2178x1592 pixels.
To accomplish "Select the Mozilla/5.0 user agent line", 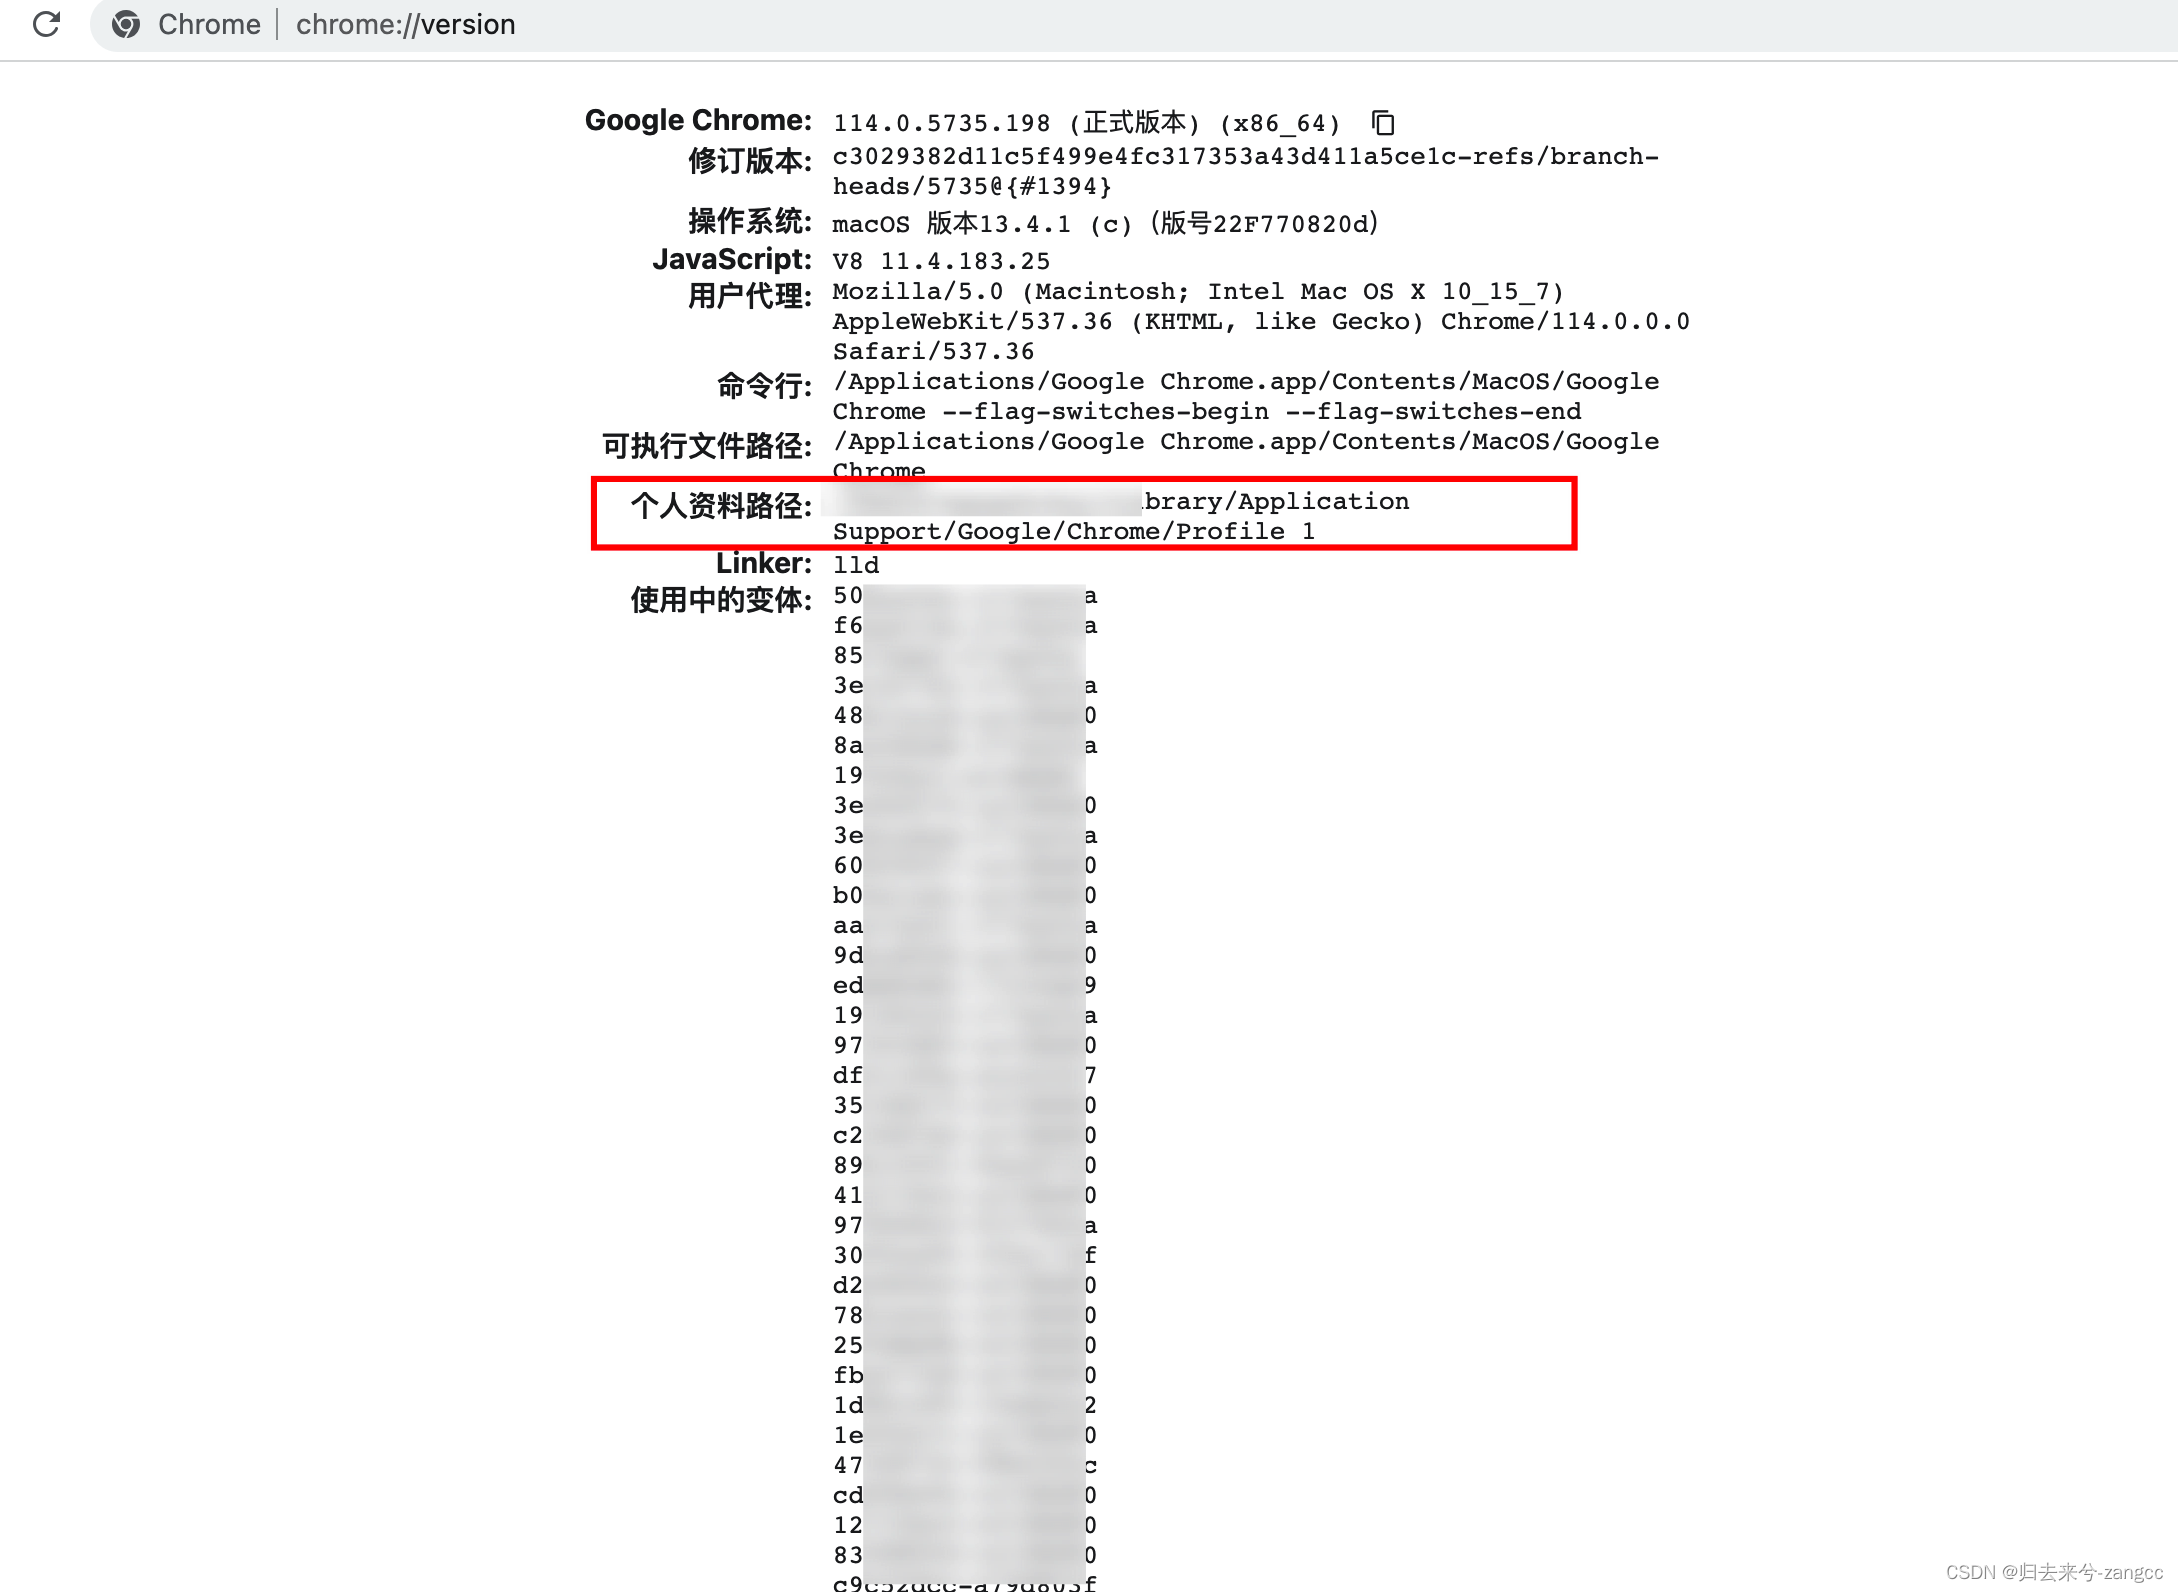I will (1198, 291).
